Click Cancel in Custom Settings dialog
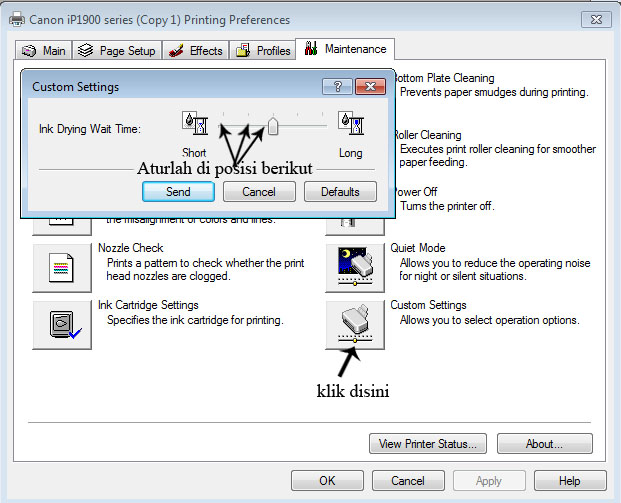The image size is (621, 503). tap(259, 192)
